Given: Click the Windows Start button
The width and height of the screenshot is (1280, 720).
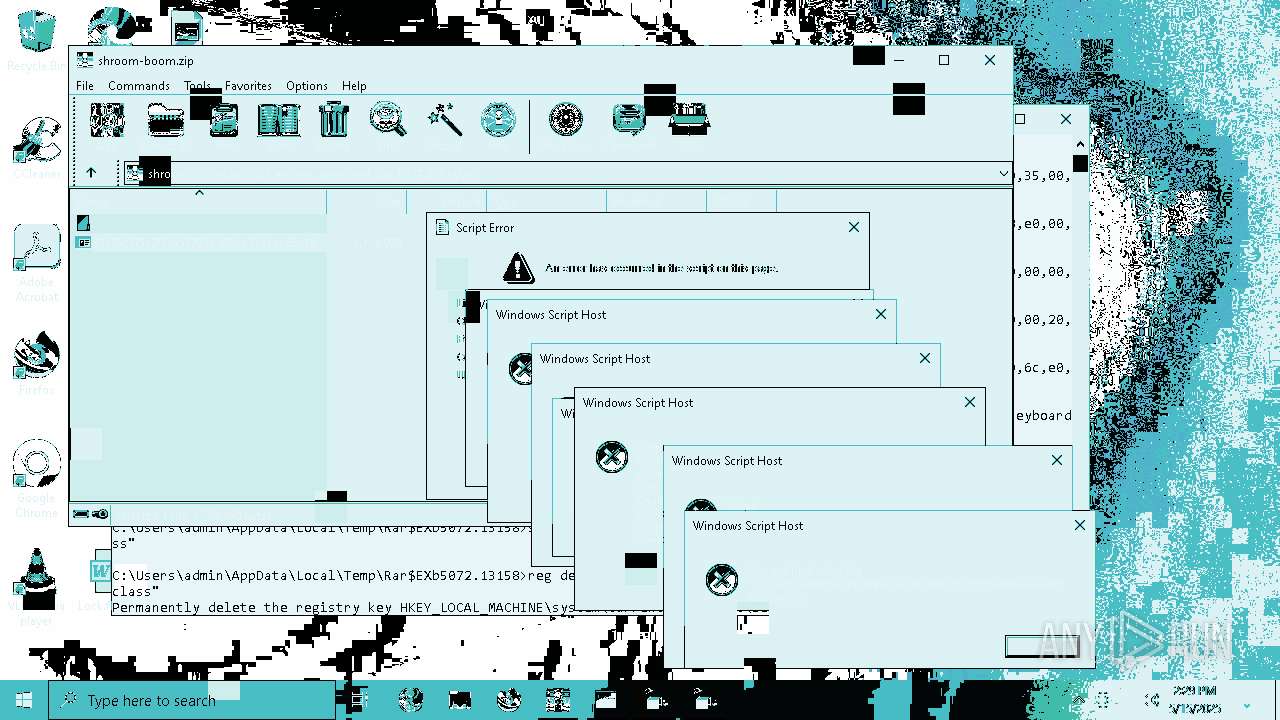Looking at the screenshot, I should click(24, 700).
